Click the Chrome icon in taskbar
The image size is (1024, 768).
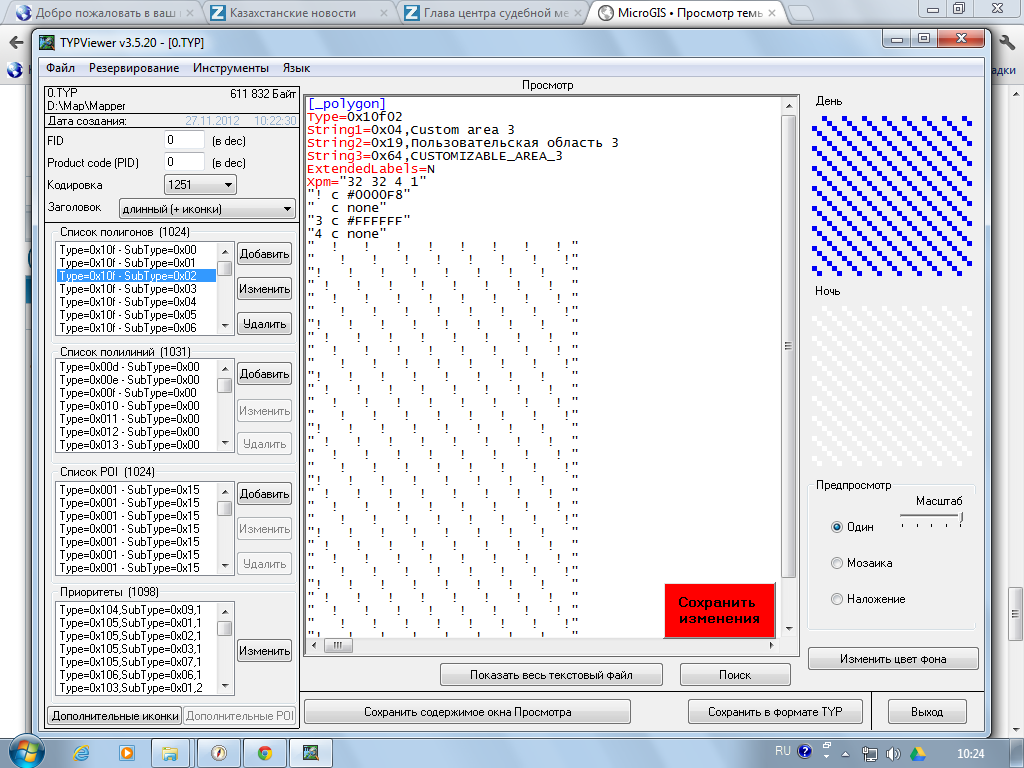pyautogui.click(x=264, y=752)
